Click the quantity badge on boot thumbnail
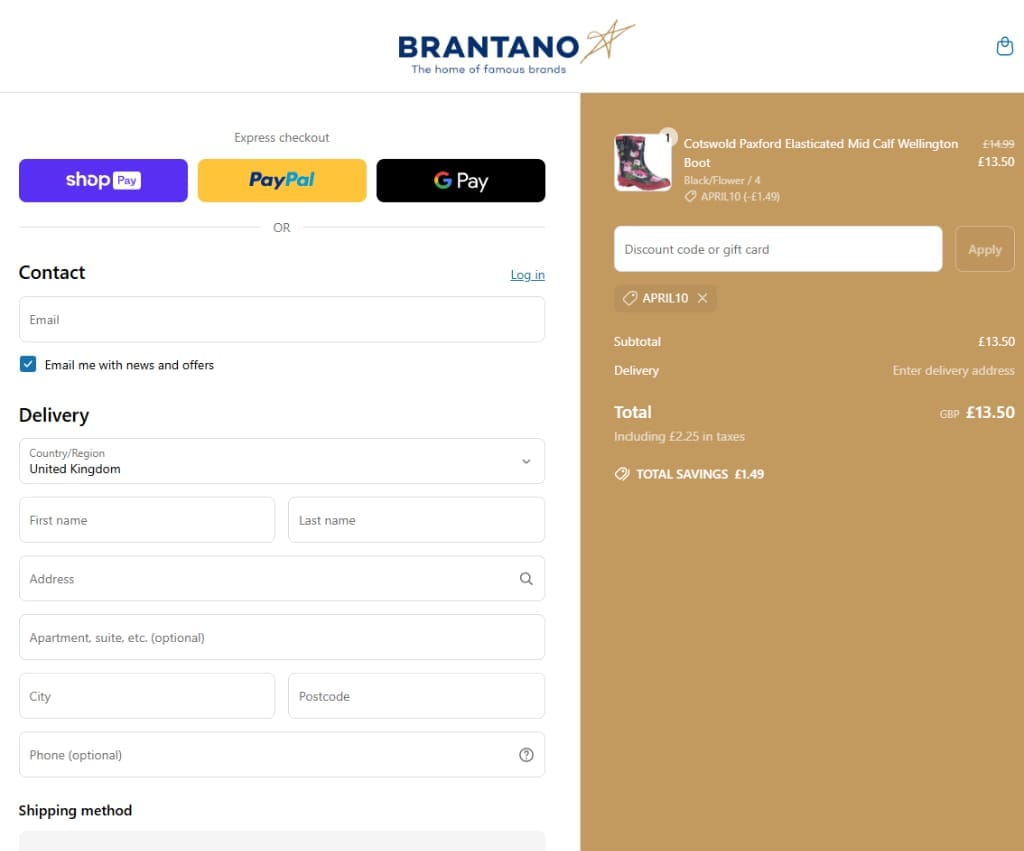Viewport: 1024px width, 851px height. [x=667, y=137]
